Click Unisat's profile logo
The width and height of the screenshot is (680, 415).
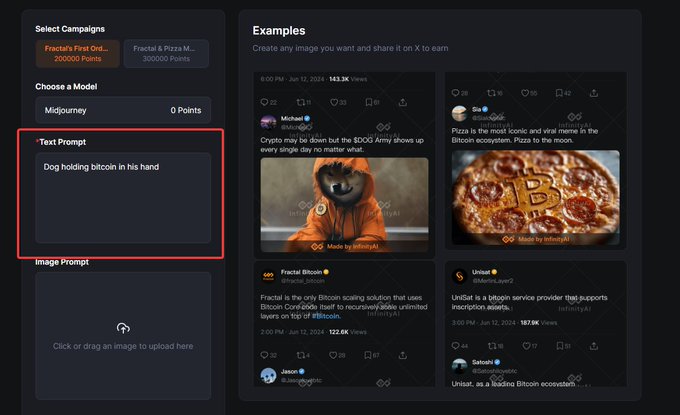[x=459, y=276]
